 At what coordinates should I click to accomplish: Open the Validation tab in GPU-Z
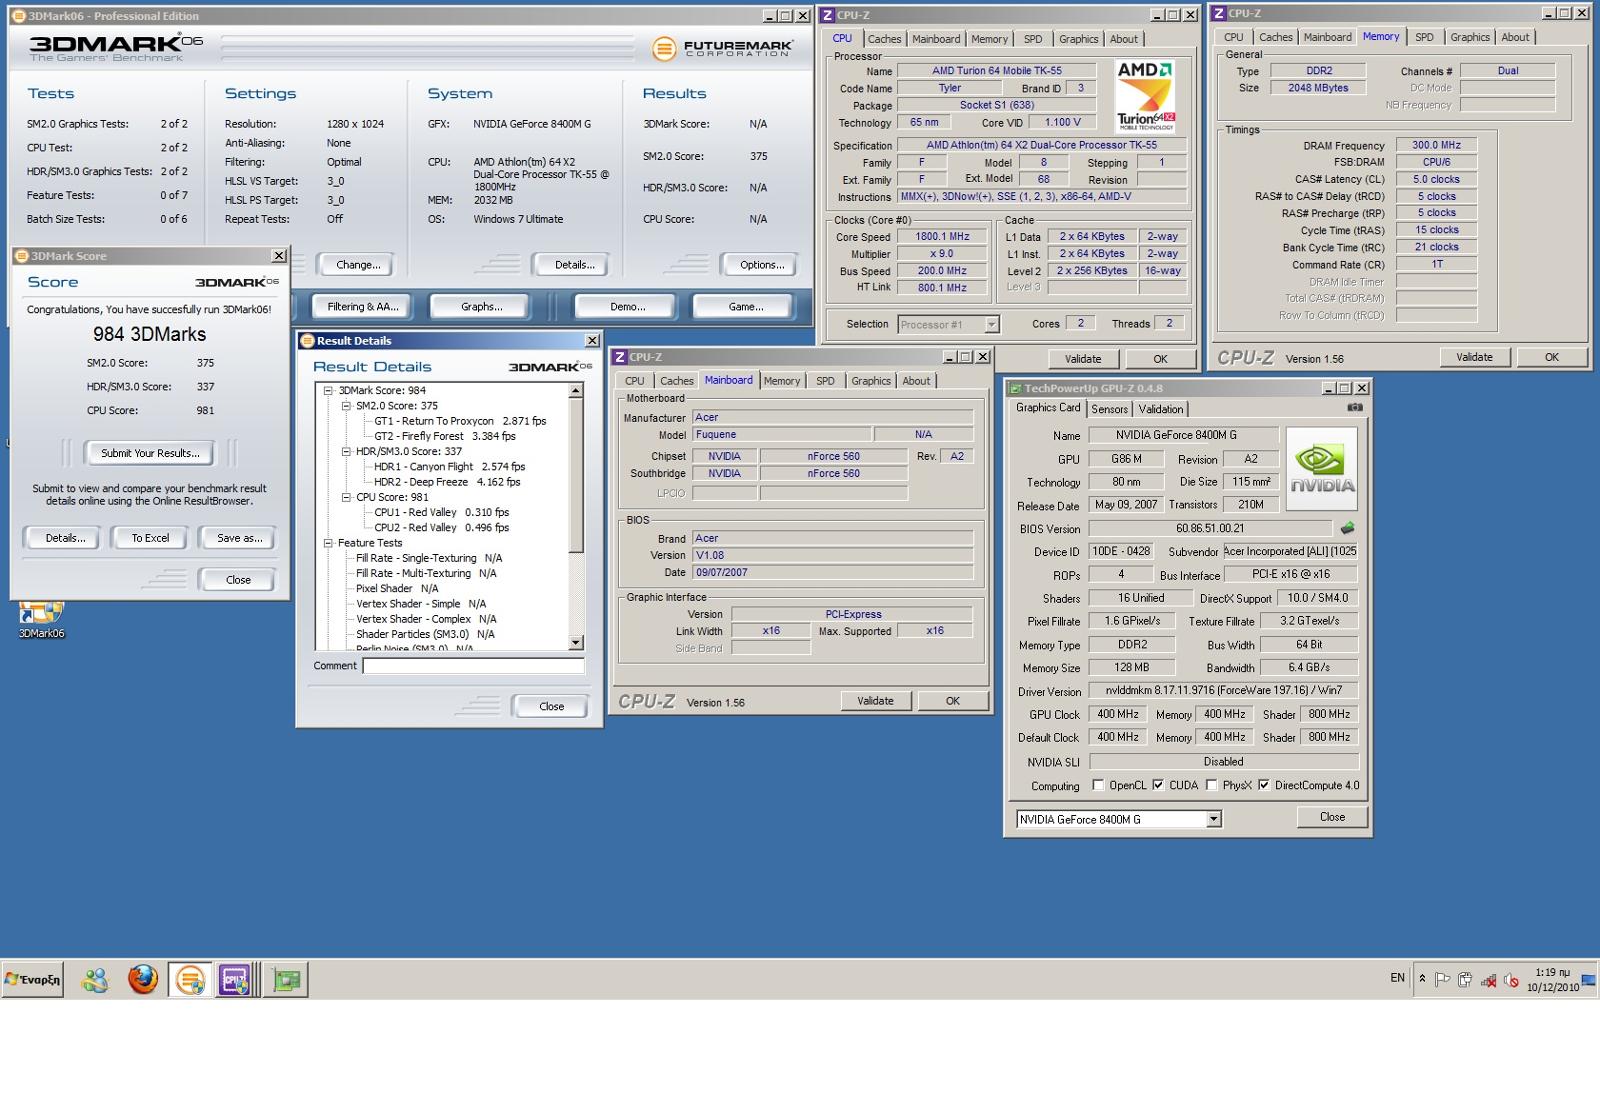tap(1160, 409)
